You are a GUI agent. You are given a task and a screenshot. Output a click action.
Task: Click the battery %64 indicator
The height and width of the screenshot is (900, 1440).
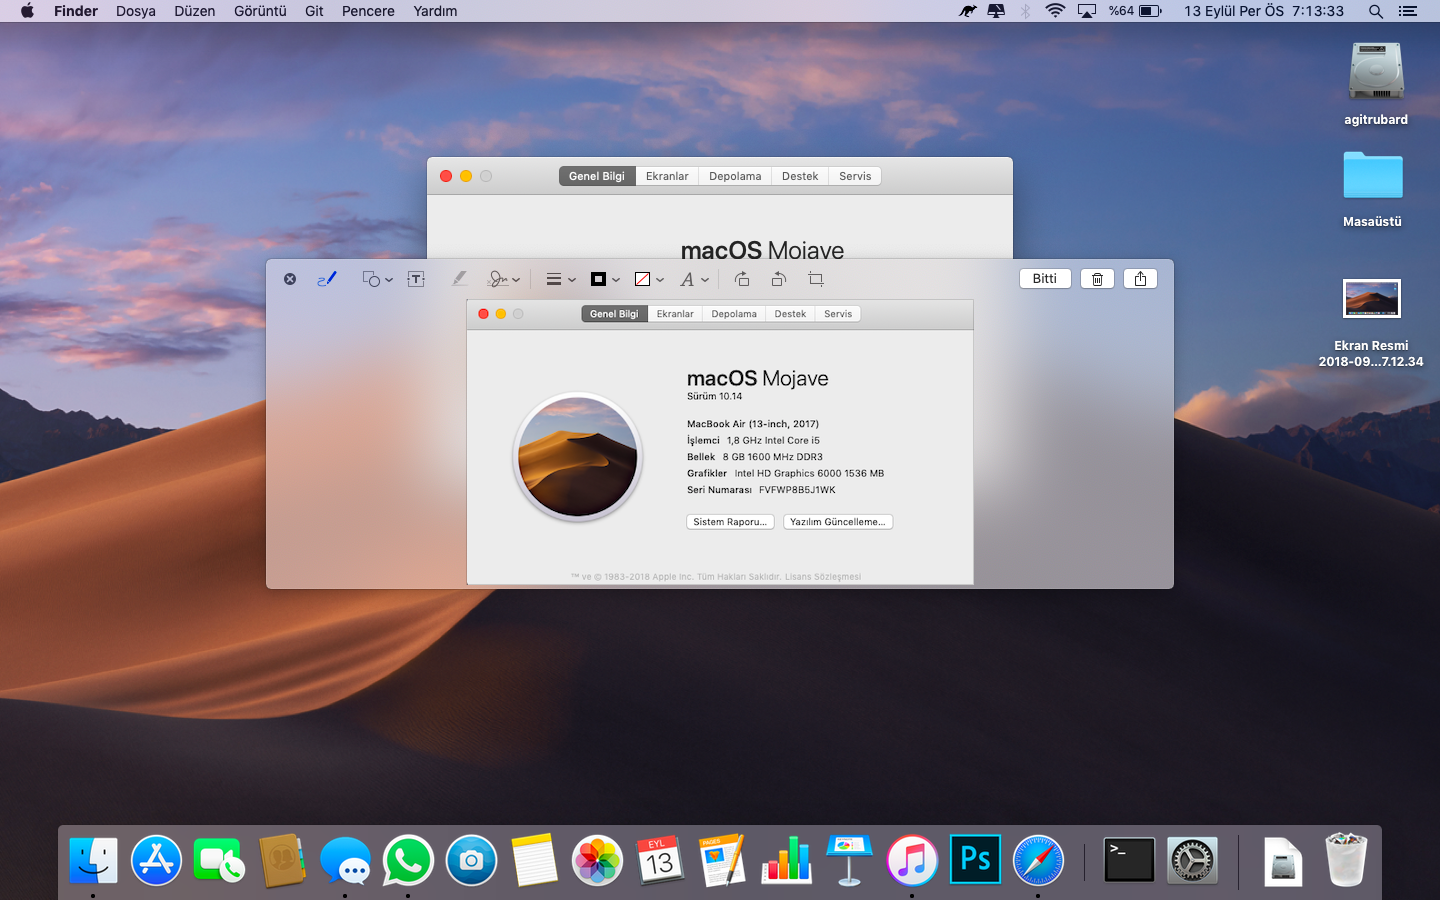point(1135,11)
